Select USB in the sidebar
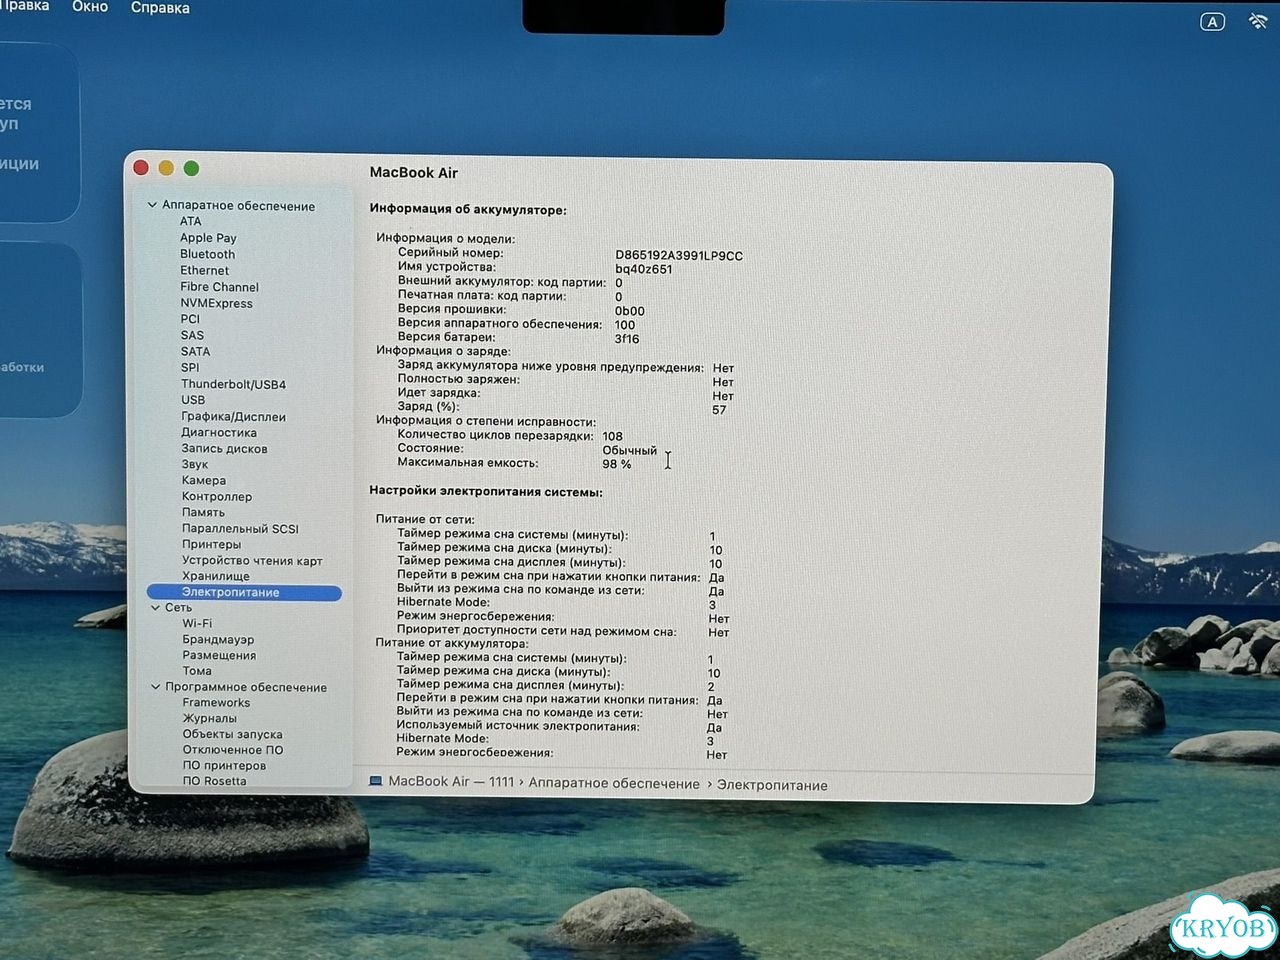The image size is (1280, 960). [x=193, y=400]
